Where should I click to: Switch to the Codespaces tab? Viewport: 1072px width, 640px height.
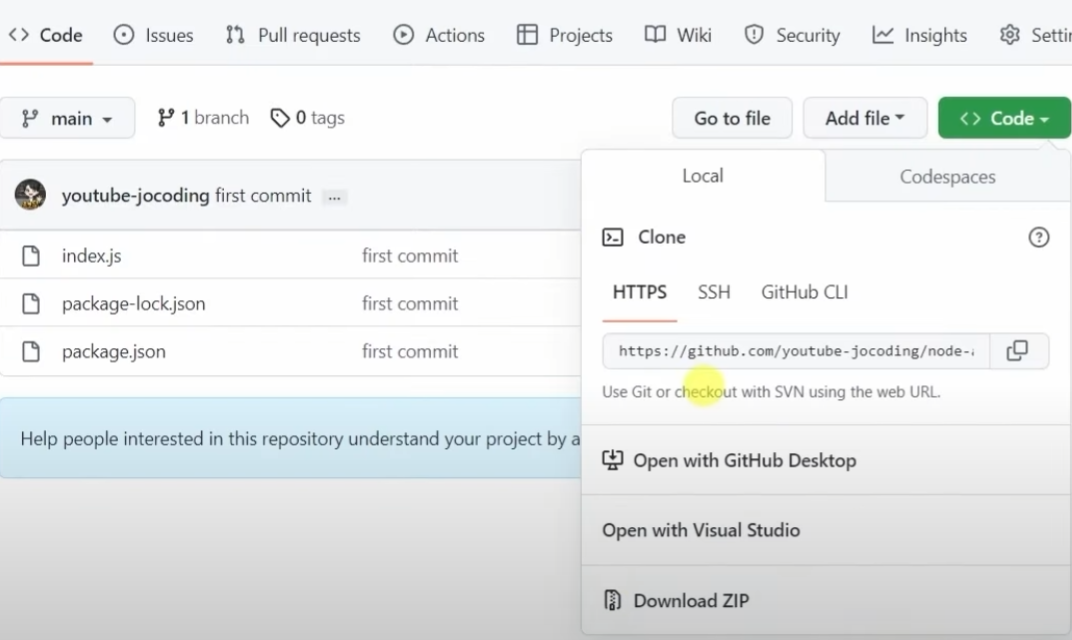pyautogui.click(x=948, y=176)
